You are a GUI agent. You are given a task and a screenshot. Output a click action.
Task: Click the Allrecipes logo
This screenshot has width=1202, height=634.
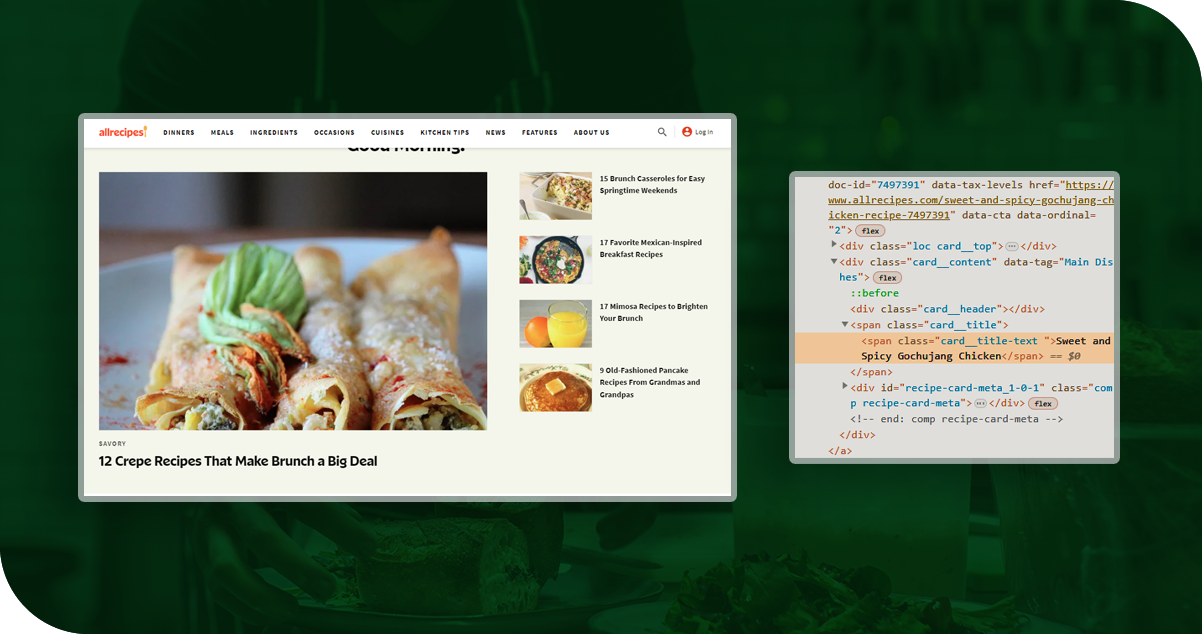coord(122,132)
